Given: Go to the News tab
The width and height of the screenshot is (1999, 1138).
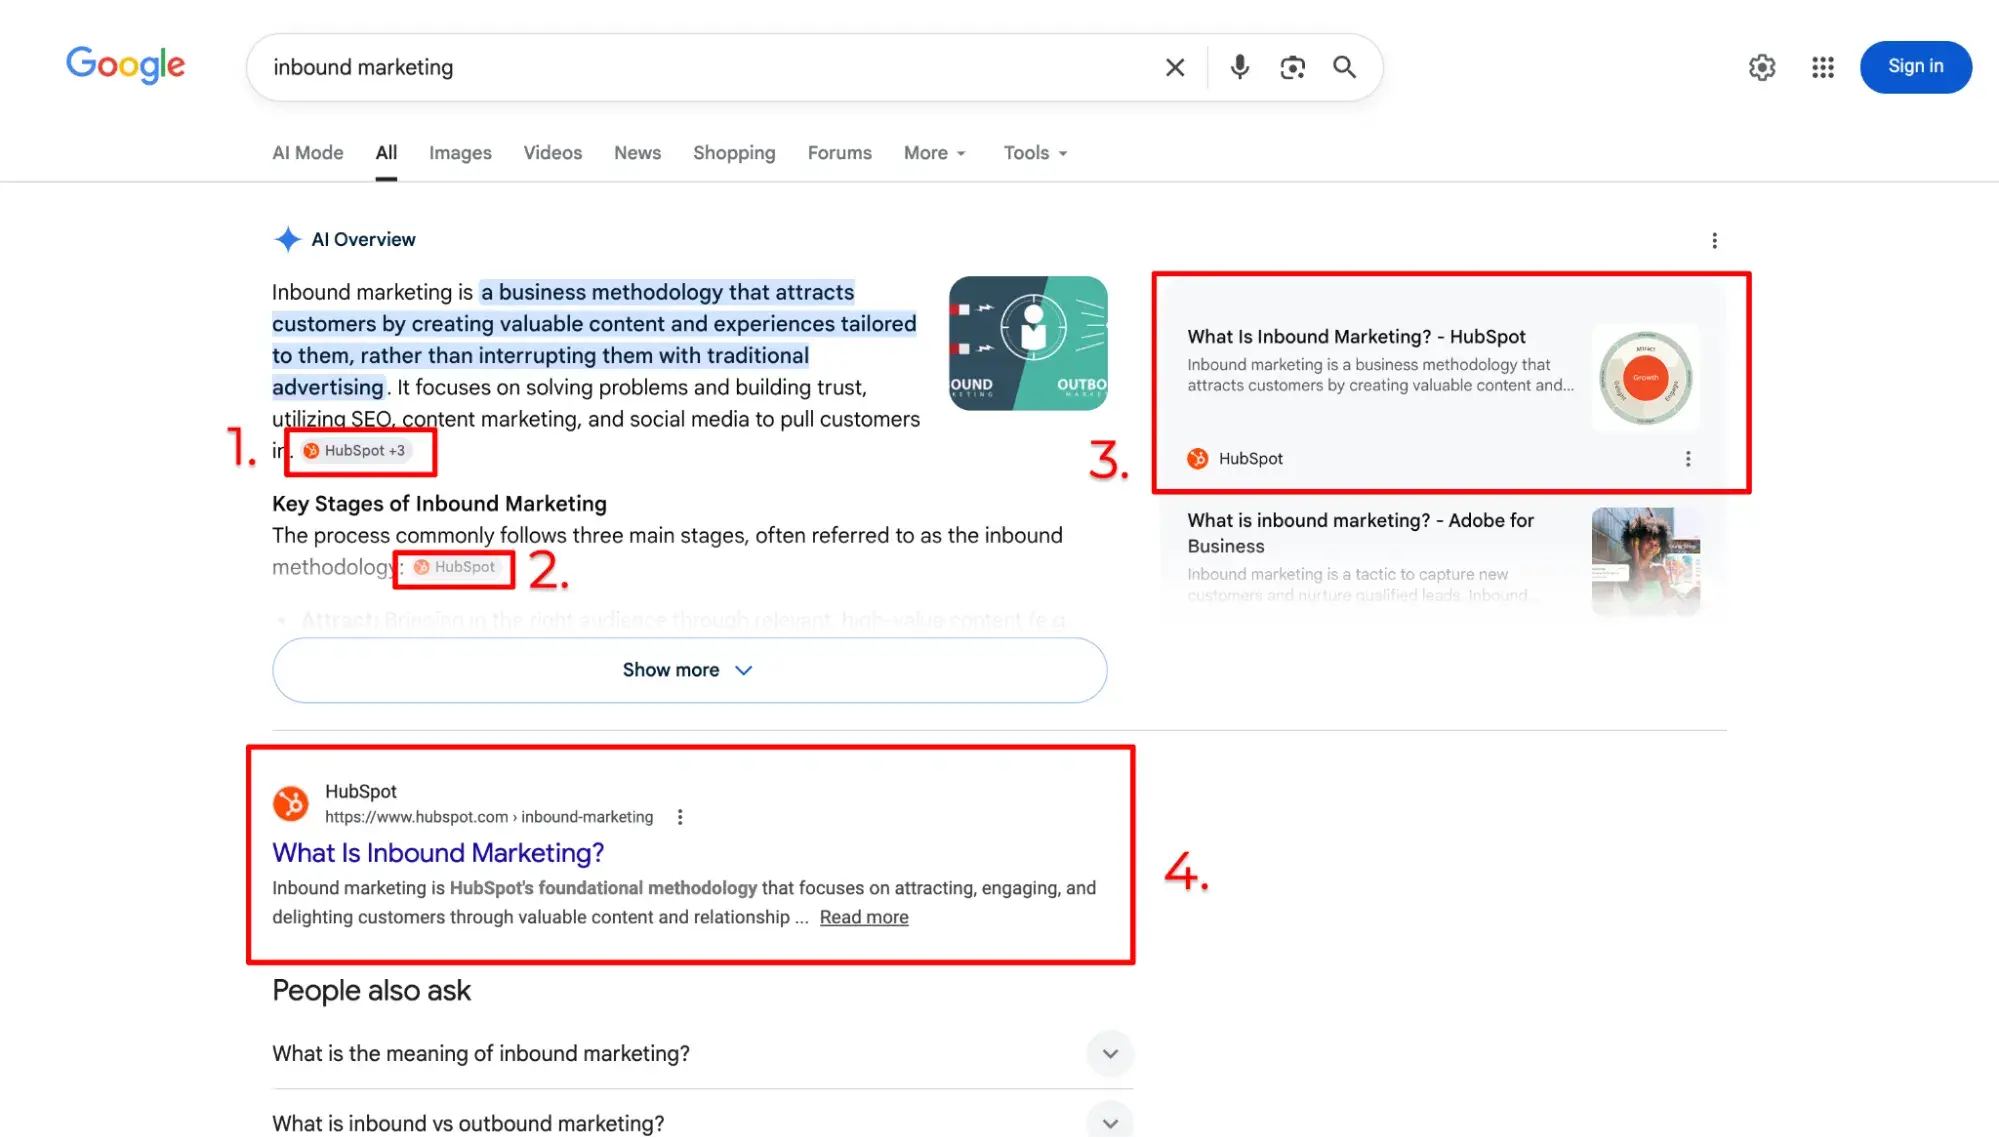Looking at the screenshot, I should (x=637, y=153).
